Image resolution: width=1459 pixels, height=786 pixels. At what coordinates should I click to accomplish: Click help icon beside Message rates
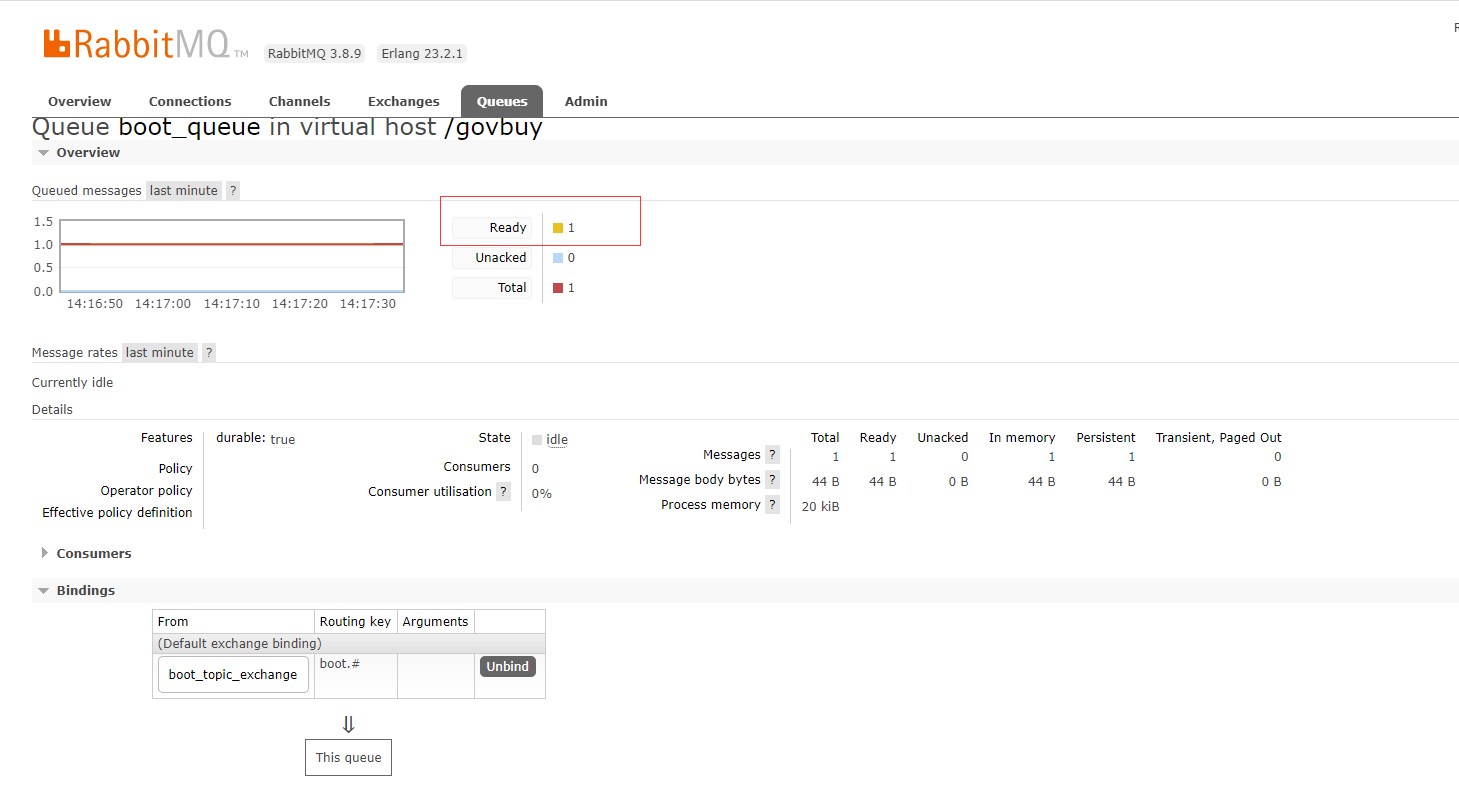click(x=209, y=353)
